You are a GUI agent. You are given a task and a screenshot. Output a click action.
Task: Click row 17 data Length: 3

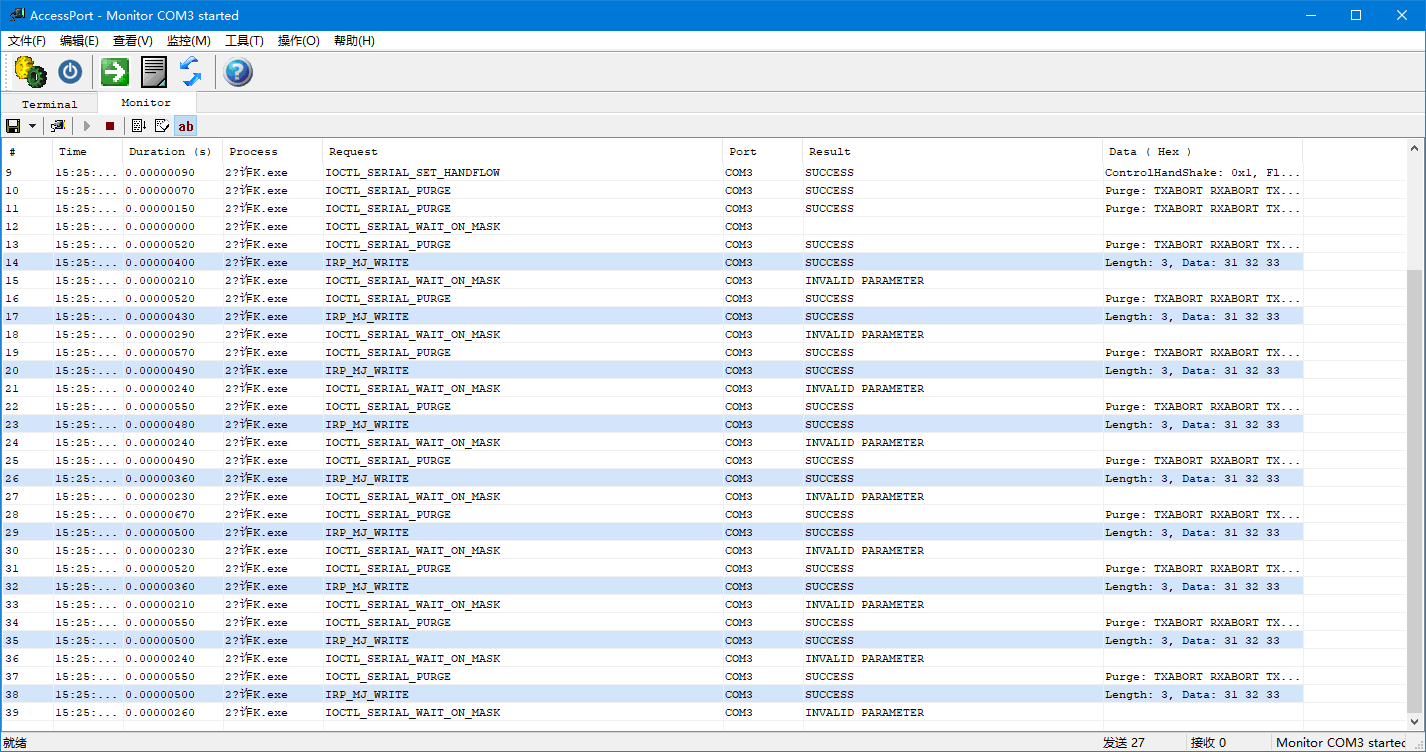tap(1192, 317)
